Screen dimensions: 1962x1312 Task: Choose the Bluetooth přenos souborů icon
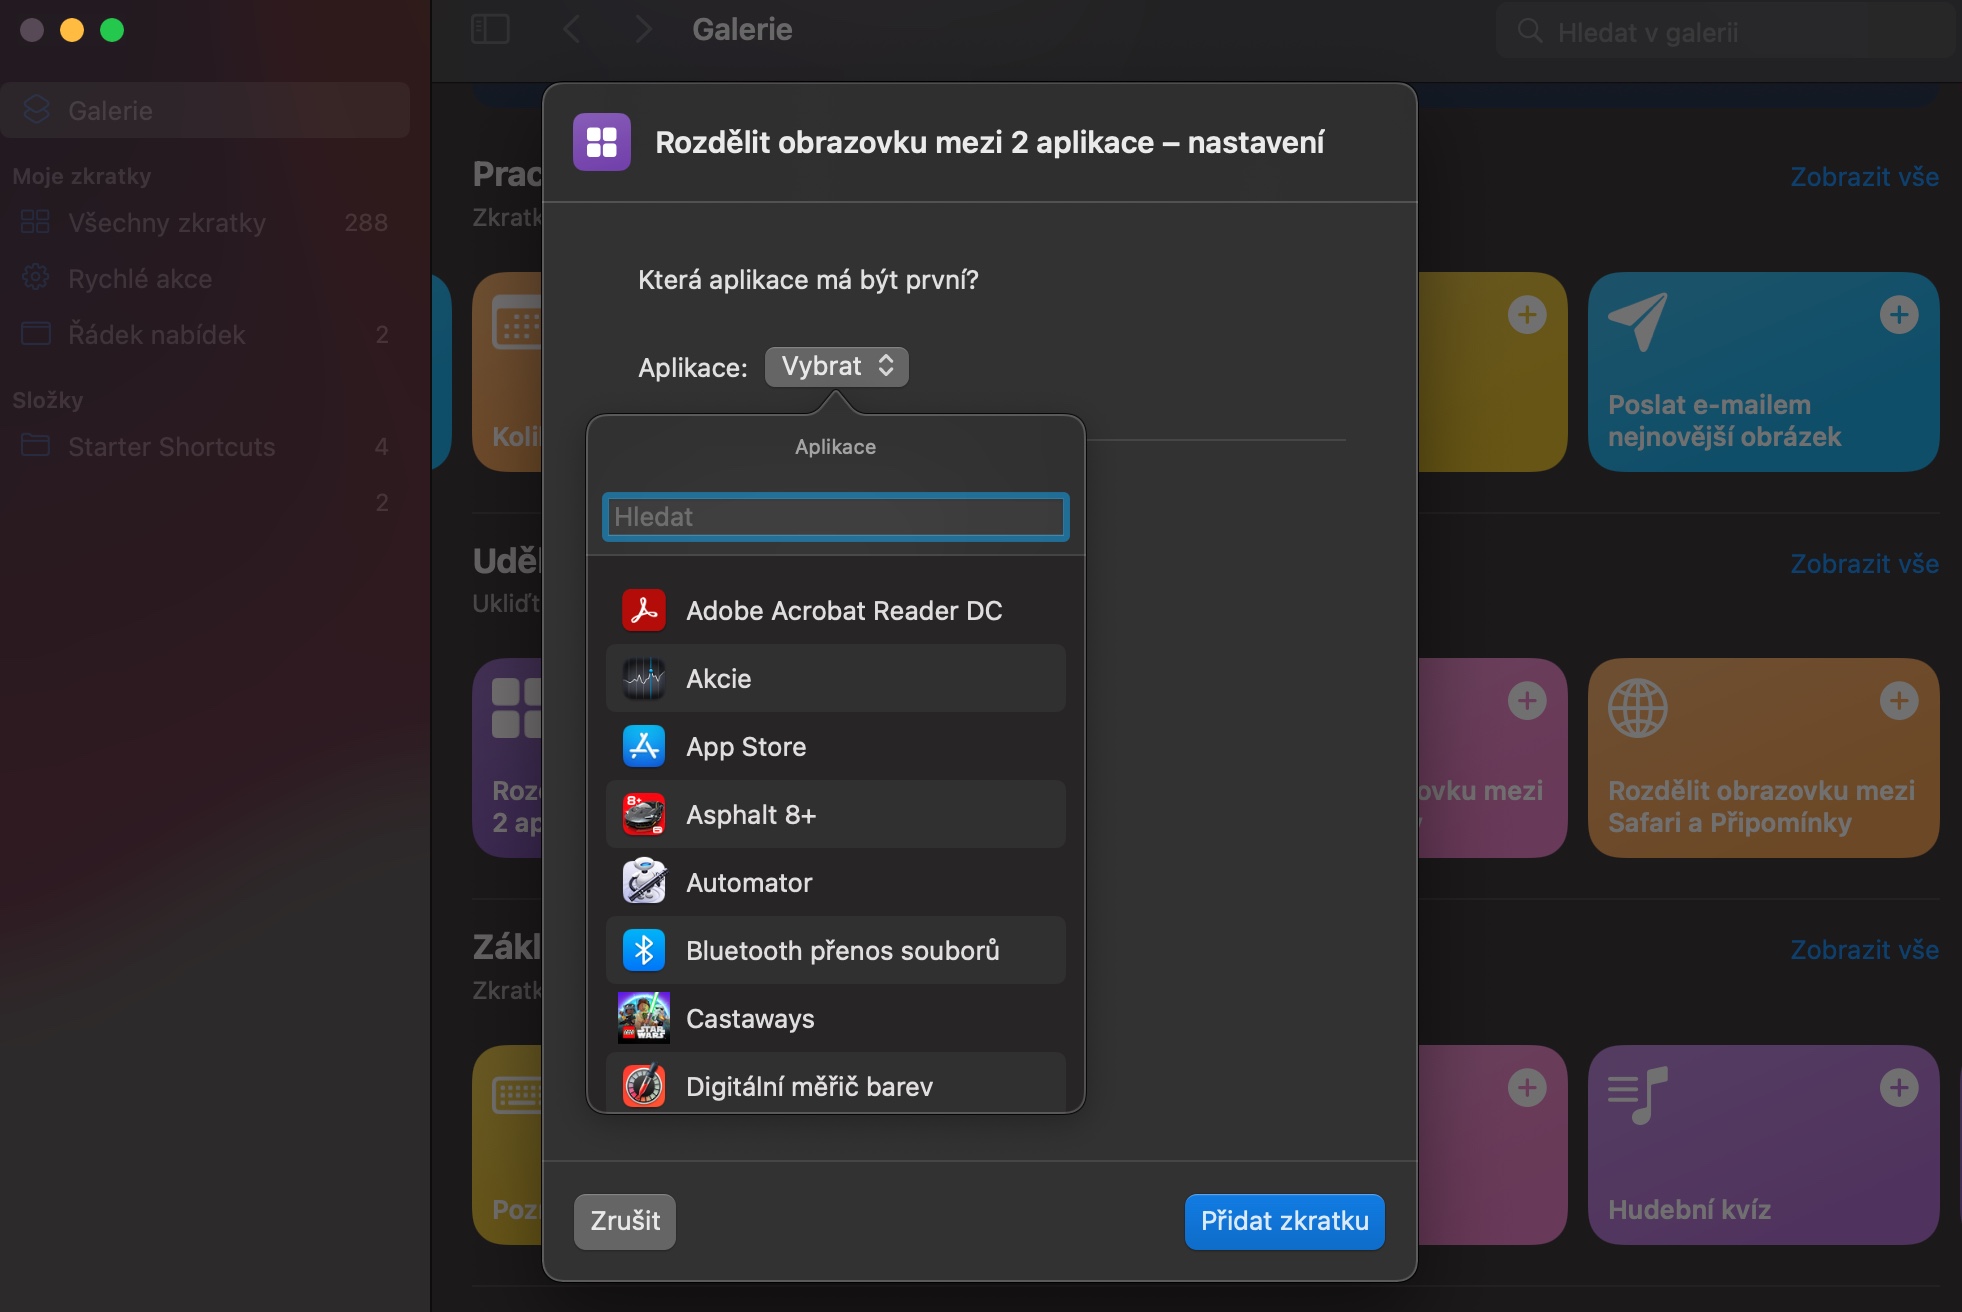[x=644, y=951]
